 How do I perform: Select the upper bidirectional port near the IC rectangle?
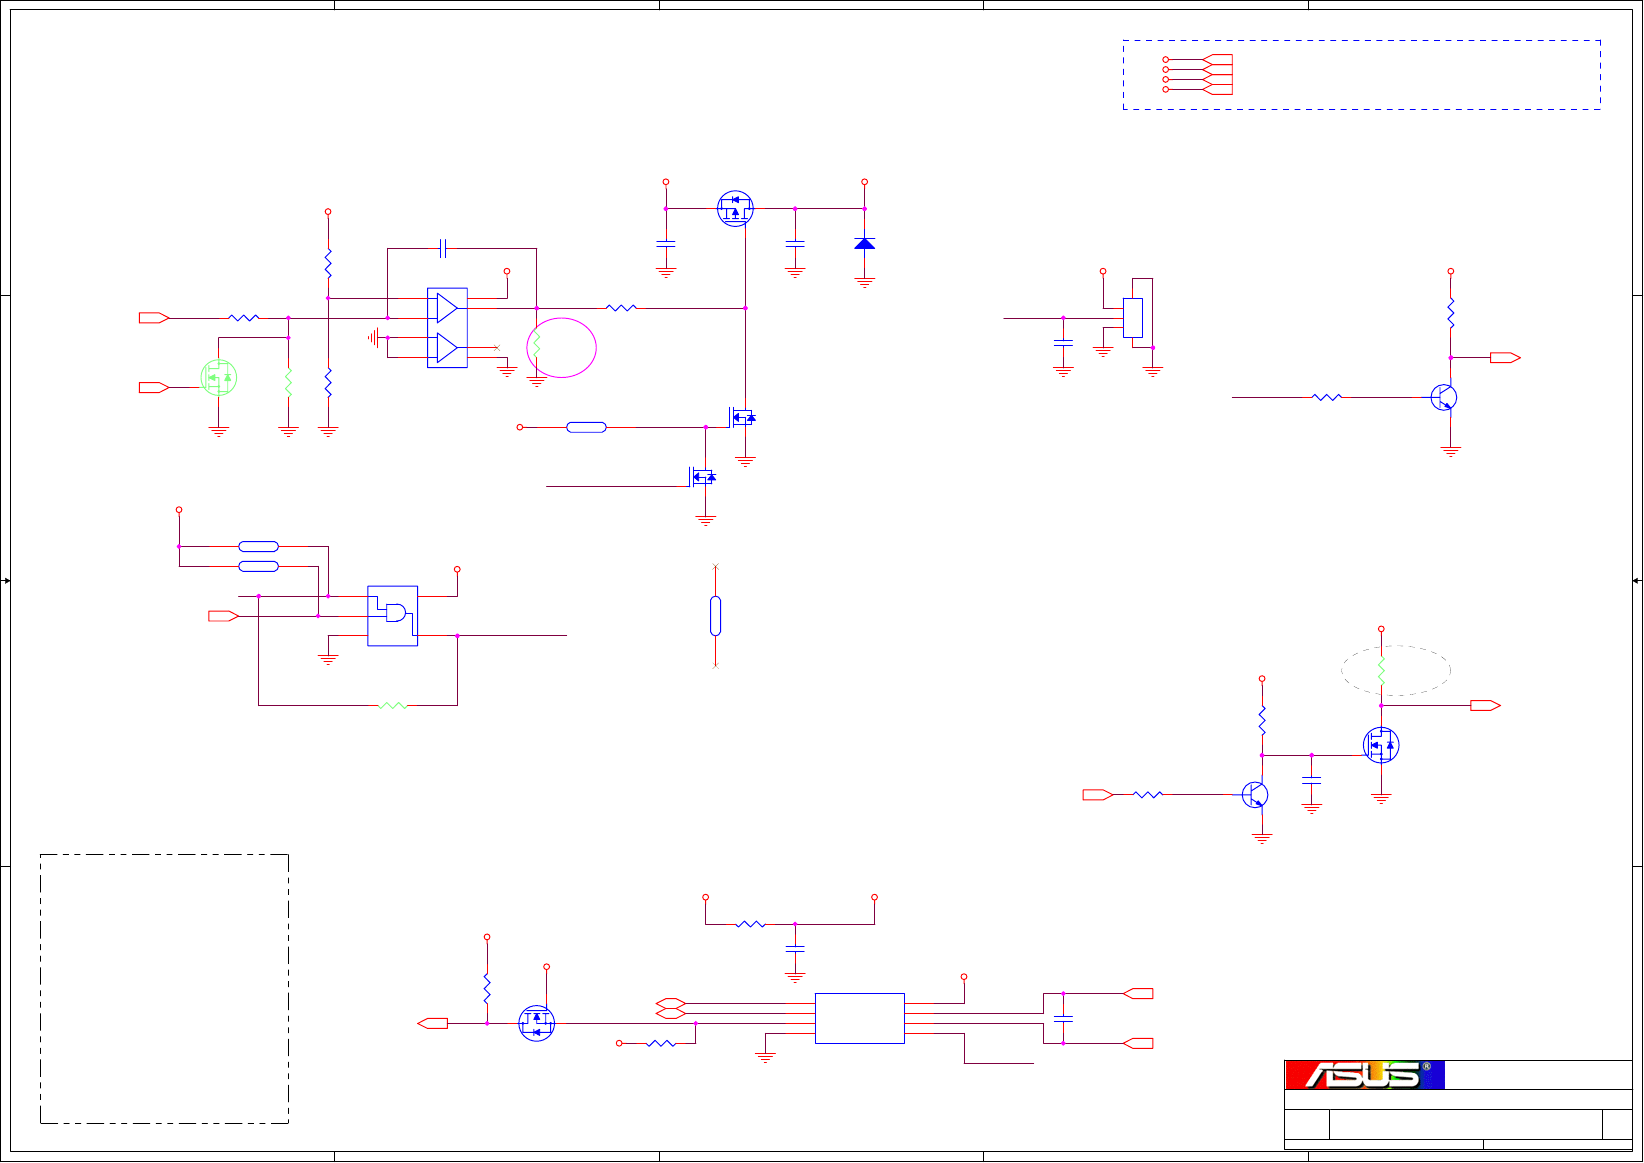(x=670, y=1003)
